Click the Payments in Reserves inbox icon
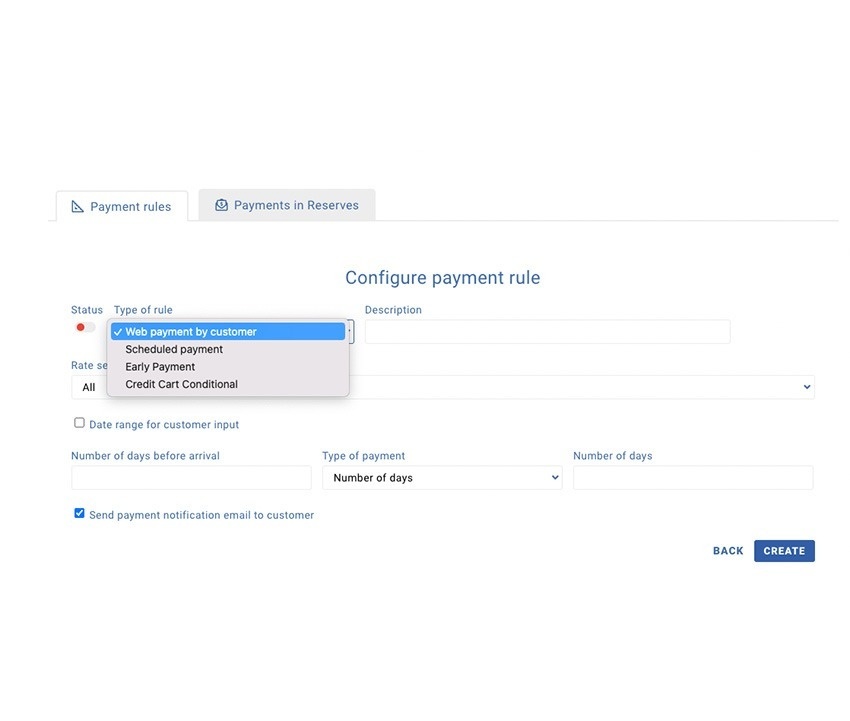This screenshot has height=721, width=850. (x=221, y=205)
